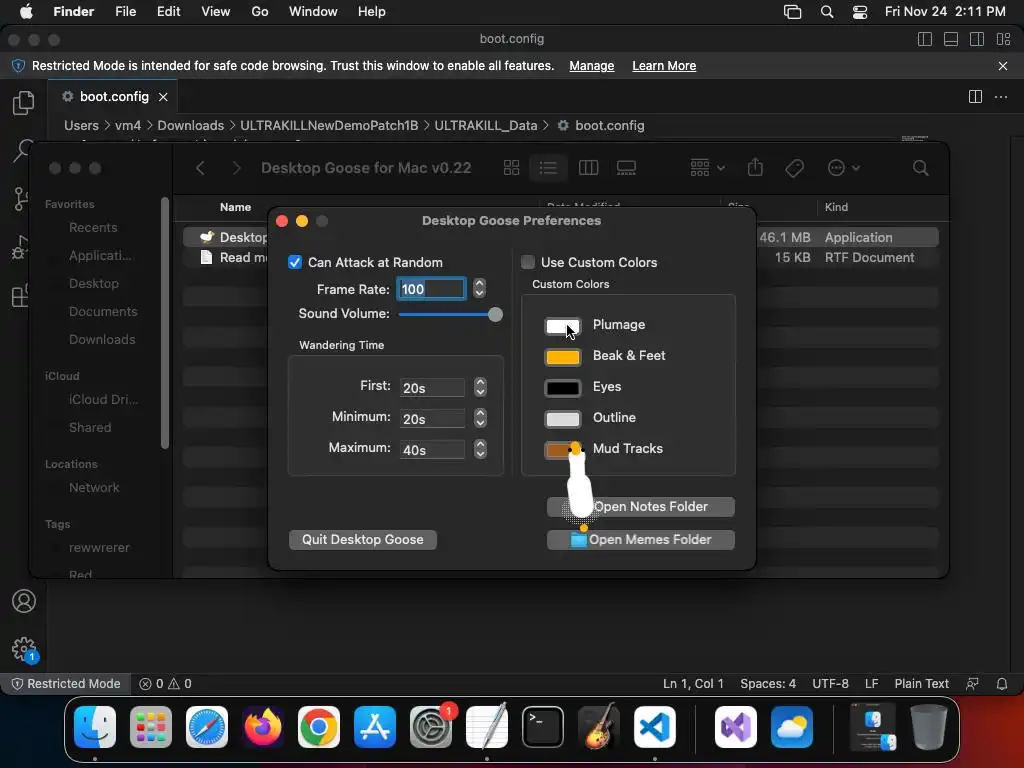Open Finder action menu dropdown
Viewport: 1024px width, 768px height.
pos(843,168)
